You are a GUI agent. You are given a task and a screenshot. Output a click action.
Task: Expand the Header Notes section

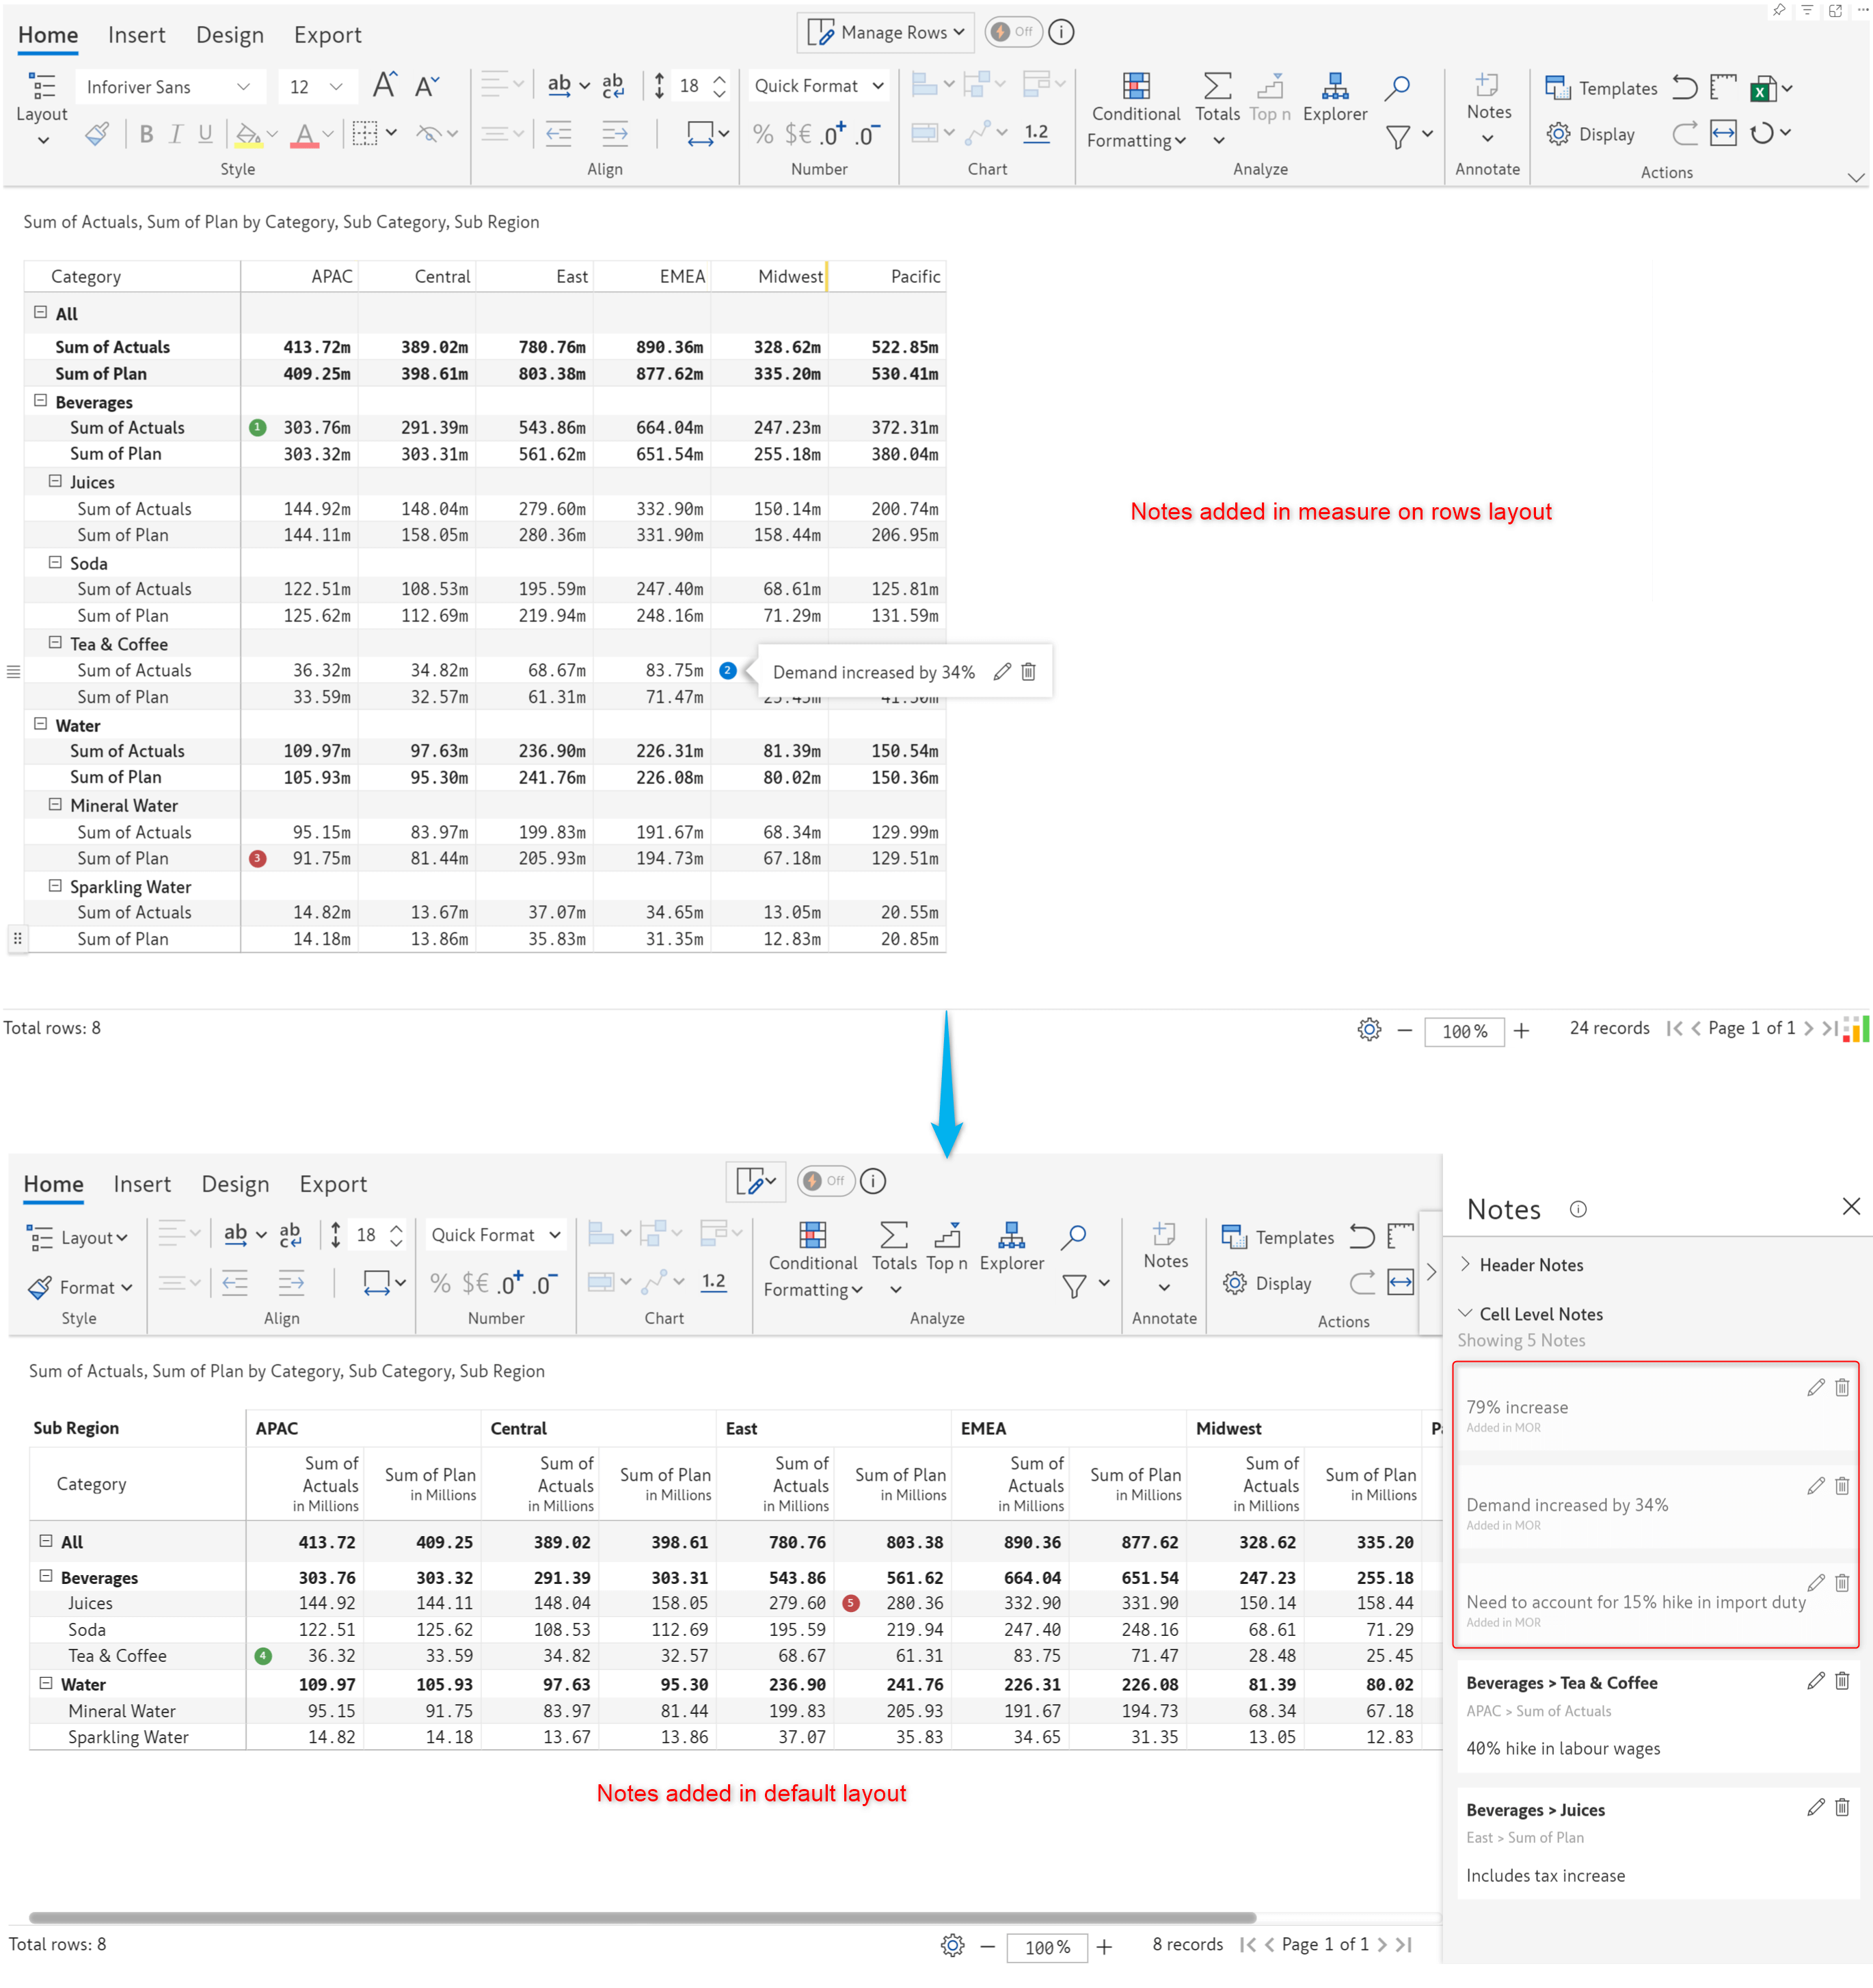point(1466,1264)
